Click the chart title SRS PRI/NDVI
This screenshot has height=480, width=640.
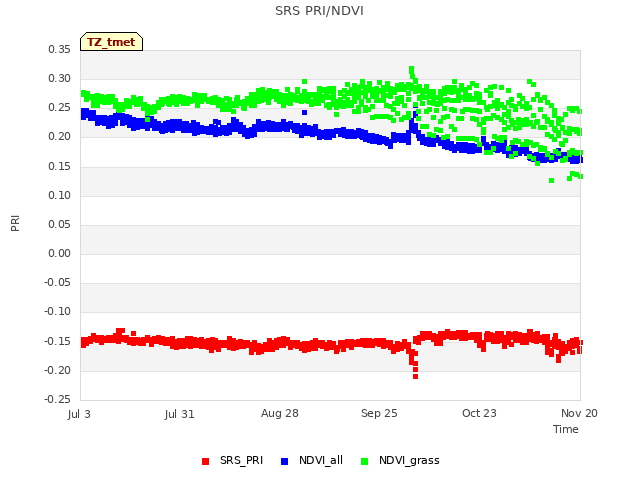point(319,11)
